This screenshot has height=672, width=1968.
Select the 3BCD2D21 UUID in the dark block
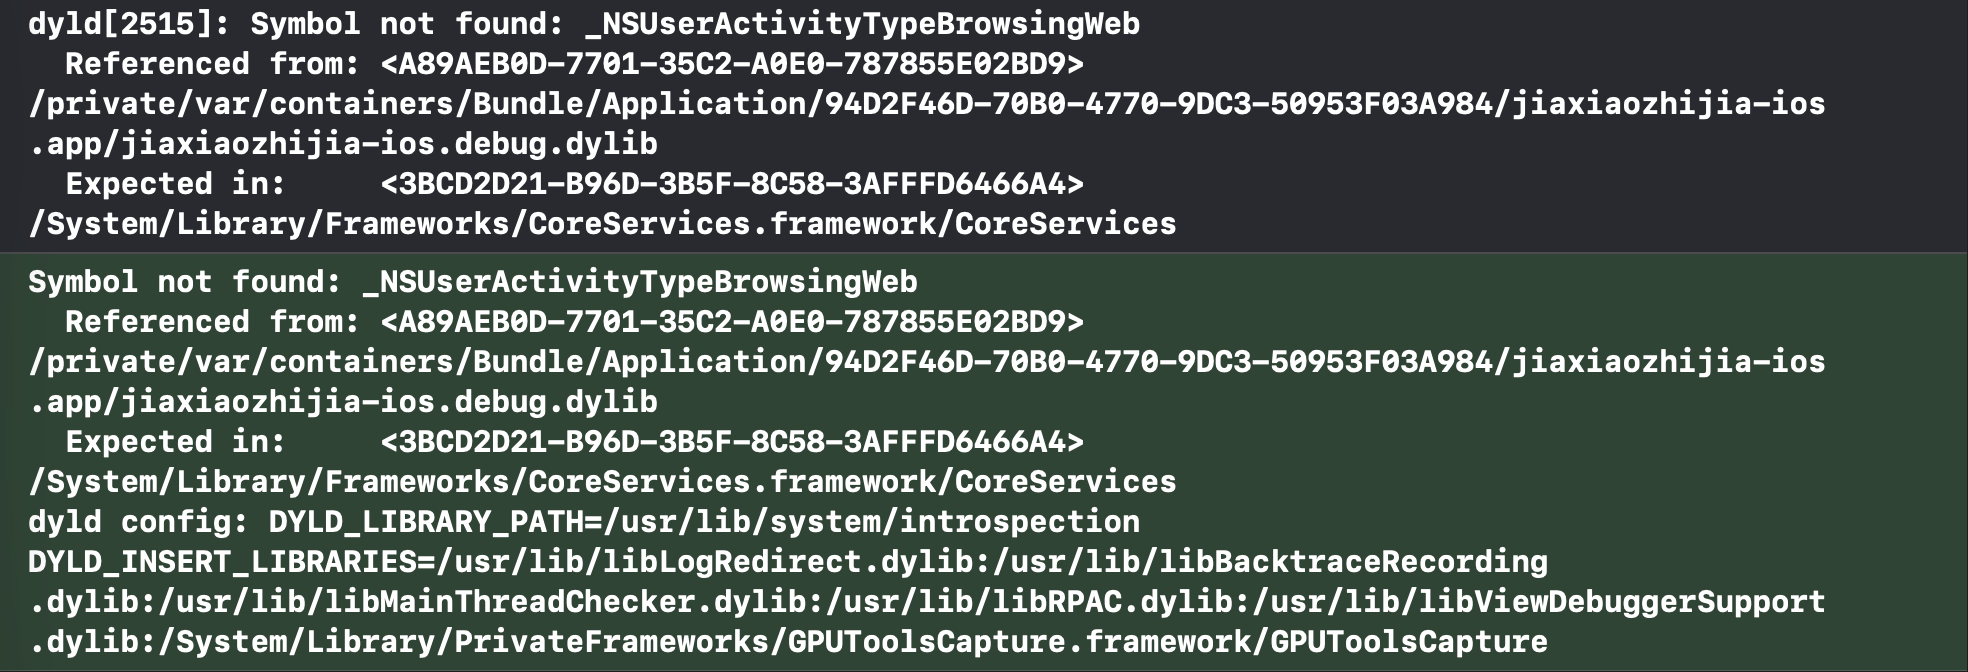coord(732,184)
